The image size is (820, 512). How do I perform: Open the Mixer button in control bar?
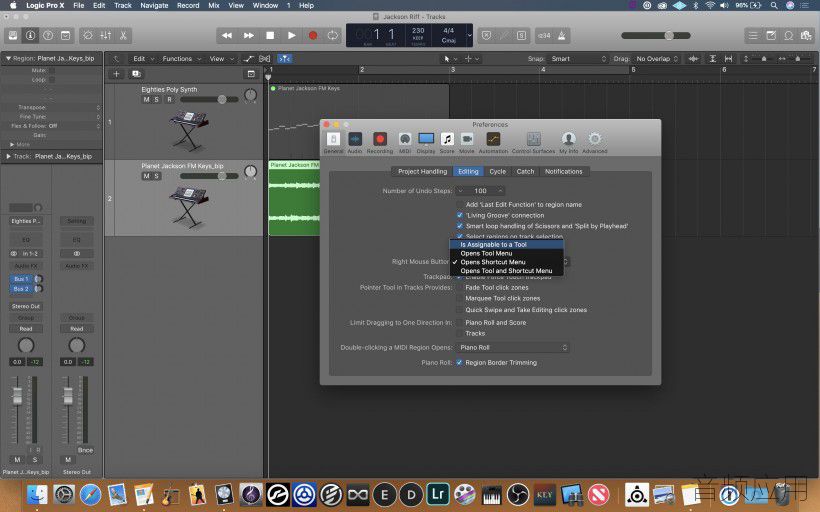coord(106,36)
